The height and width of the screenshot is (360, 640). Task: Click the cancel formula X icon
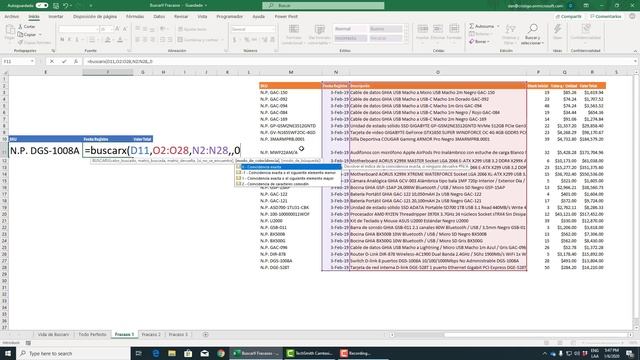(51, 61)
